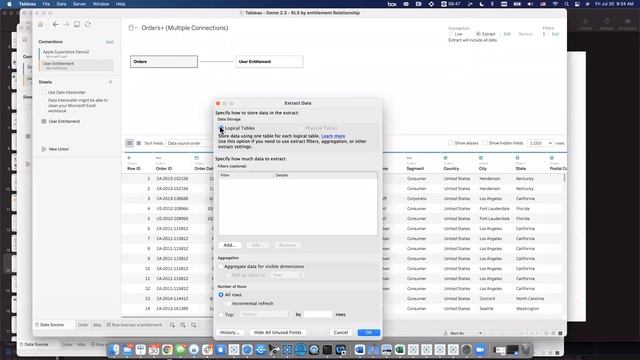
Task: Open the rows count dropdown showing 1,000
Action: pyautogui.click(x=540, y=143)
